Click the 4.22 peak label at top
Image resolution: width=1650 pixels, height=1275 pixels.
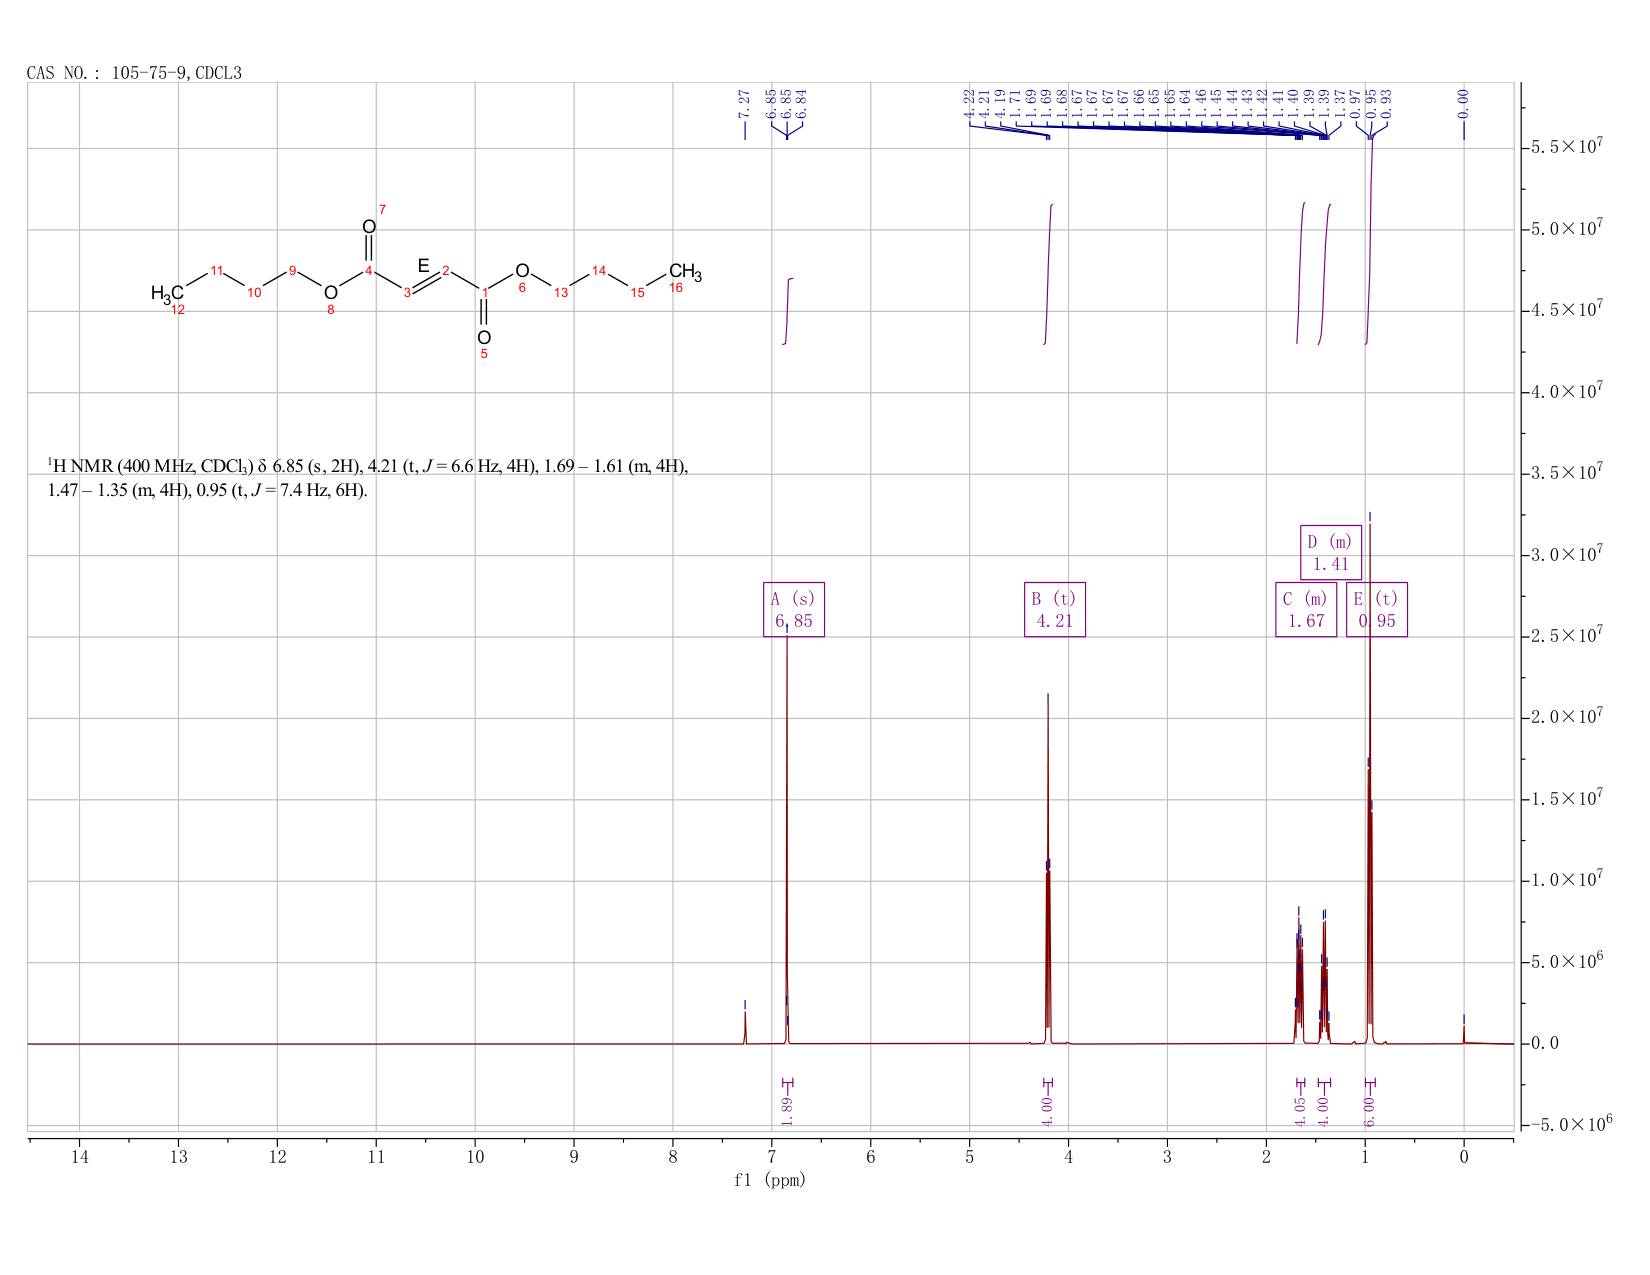pyautogui.click(x=969, y=103)
